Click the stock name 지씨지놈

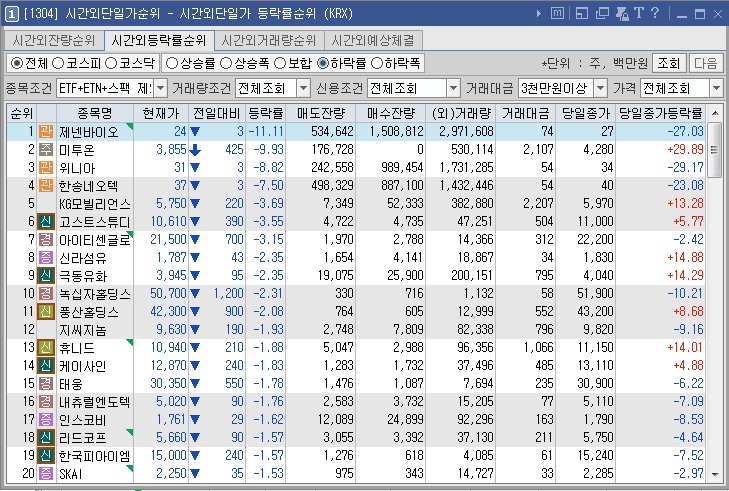(x=83, y=330)
